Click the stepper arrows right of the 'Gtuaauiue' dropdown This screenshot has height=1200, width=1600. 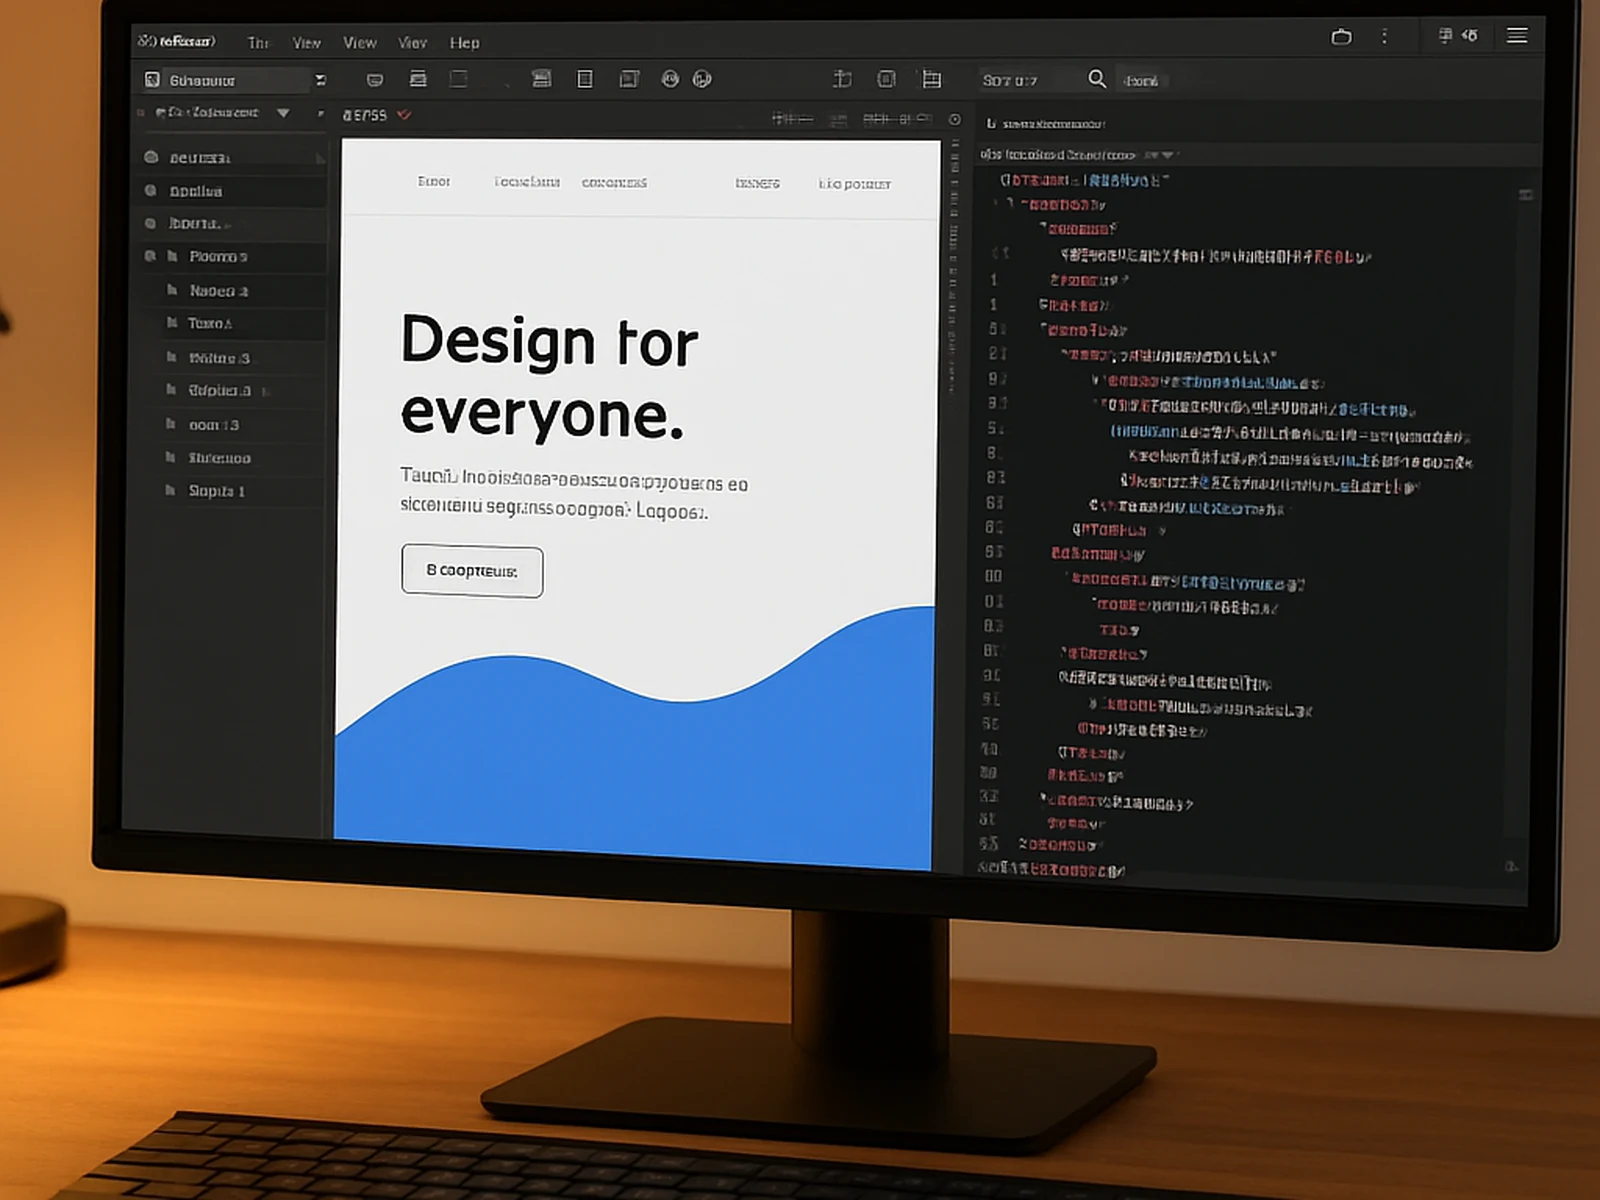click(320, 80)
